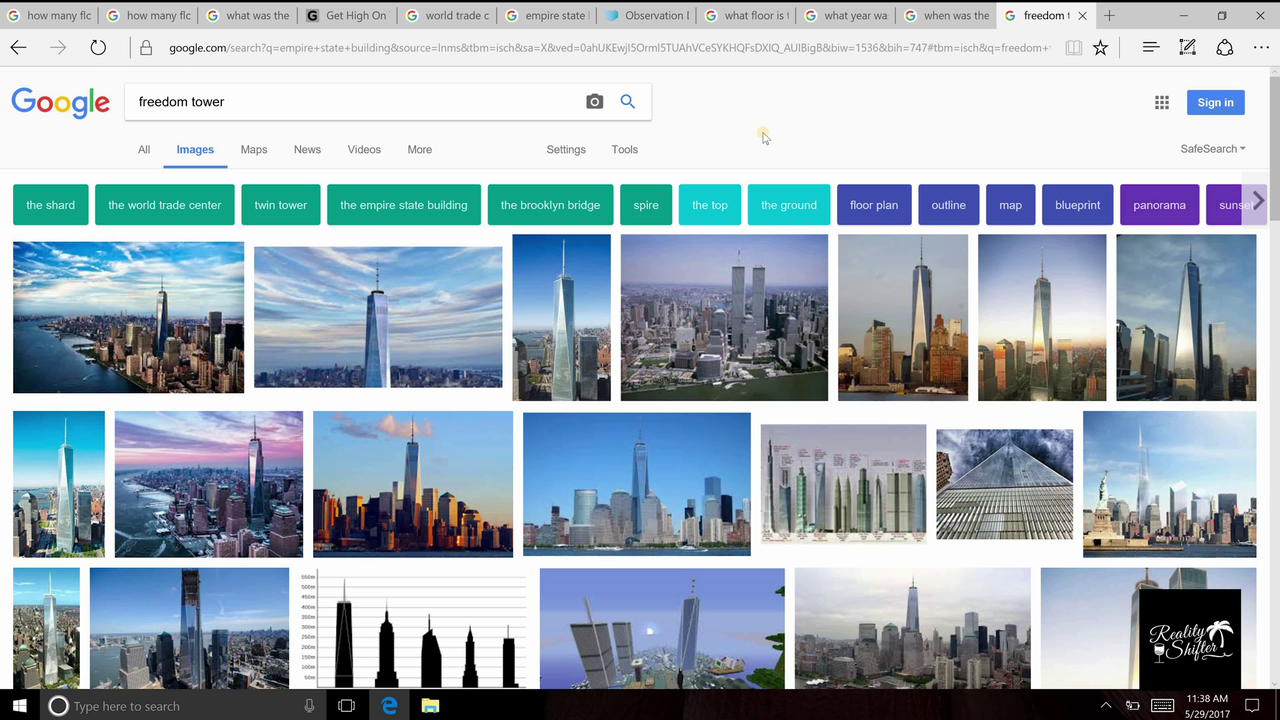Open Edge reading view icon
Image resolution: width=1280 pixels, height=720 pixels.
click(x=1073, y=48)
